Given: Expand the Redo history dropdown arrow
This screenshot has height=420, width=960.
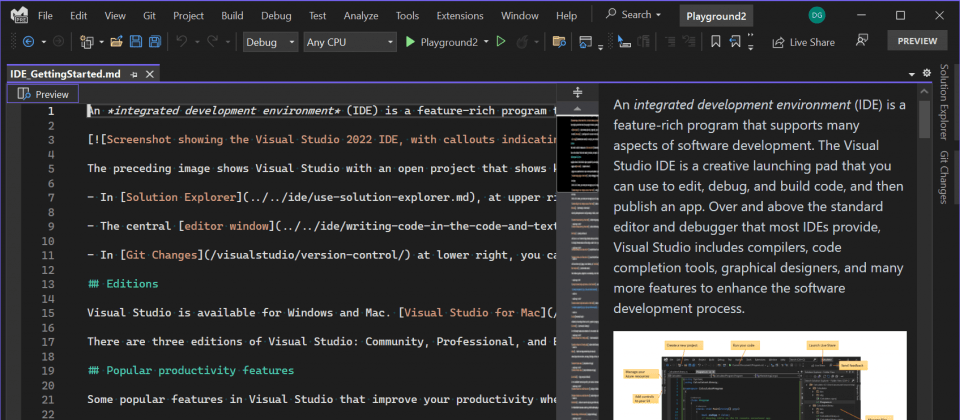Looking at the screenshot, I should point(228,42).
